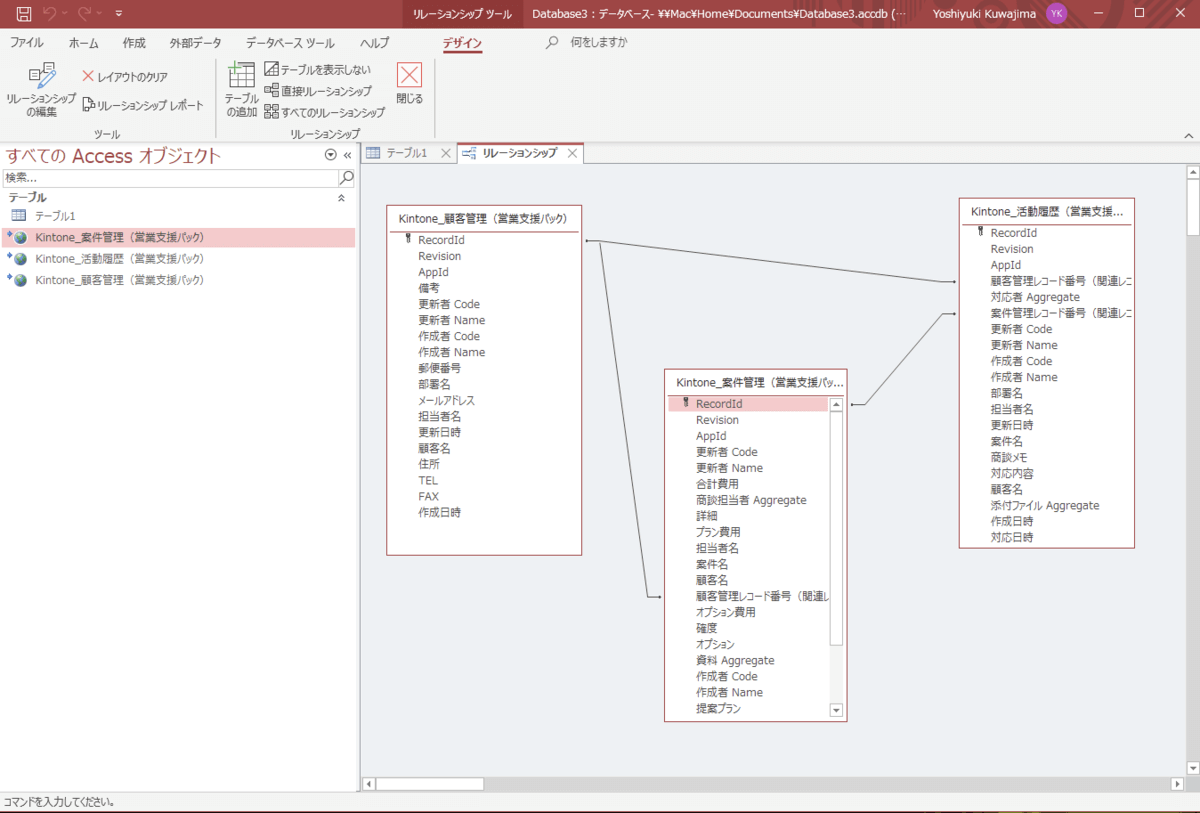
Task: Select Kintone_顧客管理 in navigation pane
Action: (178, 280)
